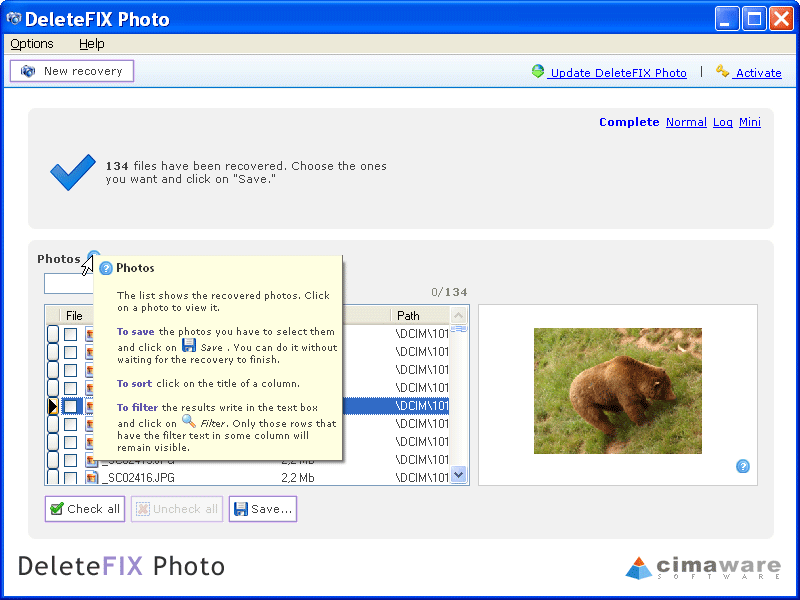This screenshot has height=600, width=800.
Task: Click the question icon inside Photos tooltip
Action: (x=106, y=268)
